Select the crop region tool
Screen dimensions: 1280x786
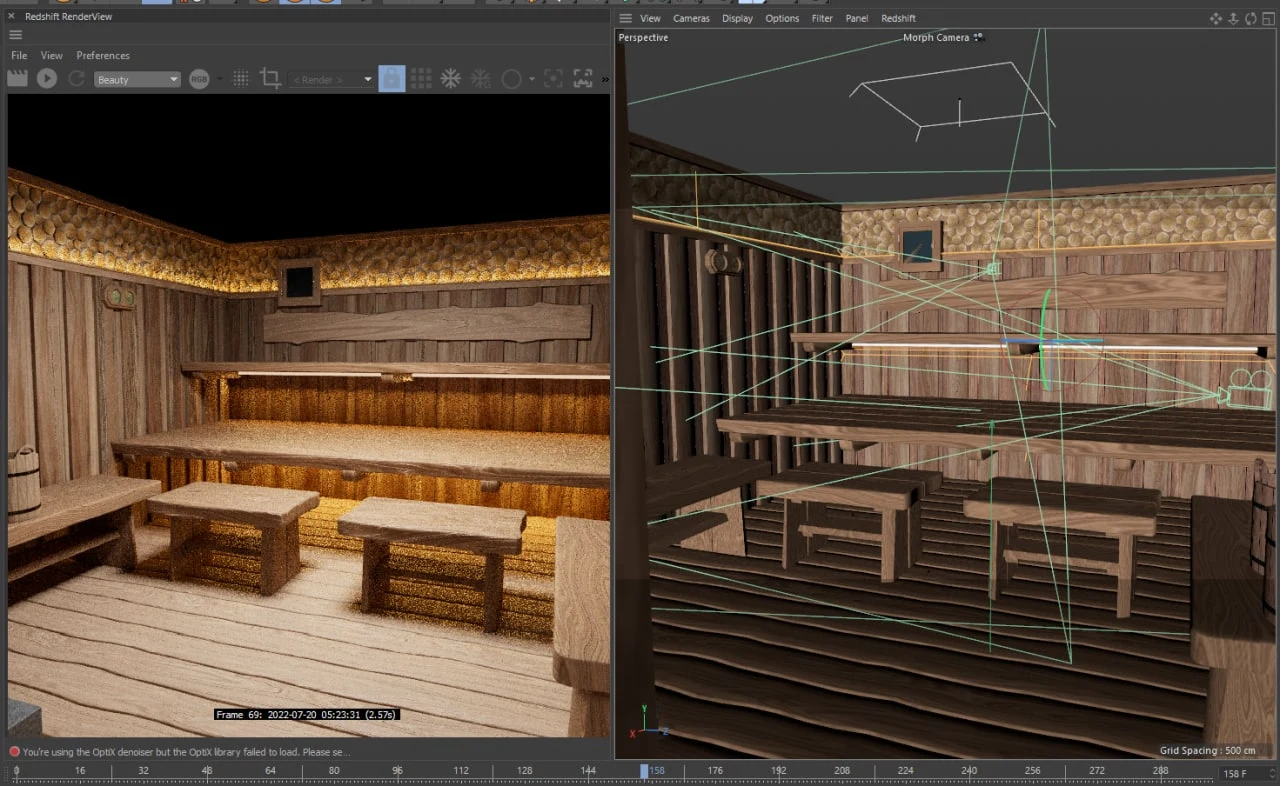coord(270,78)
